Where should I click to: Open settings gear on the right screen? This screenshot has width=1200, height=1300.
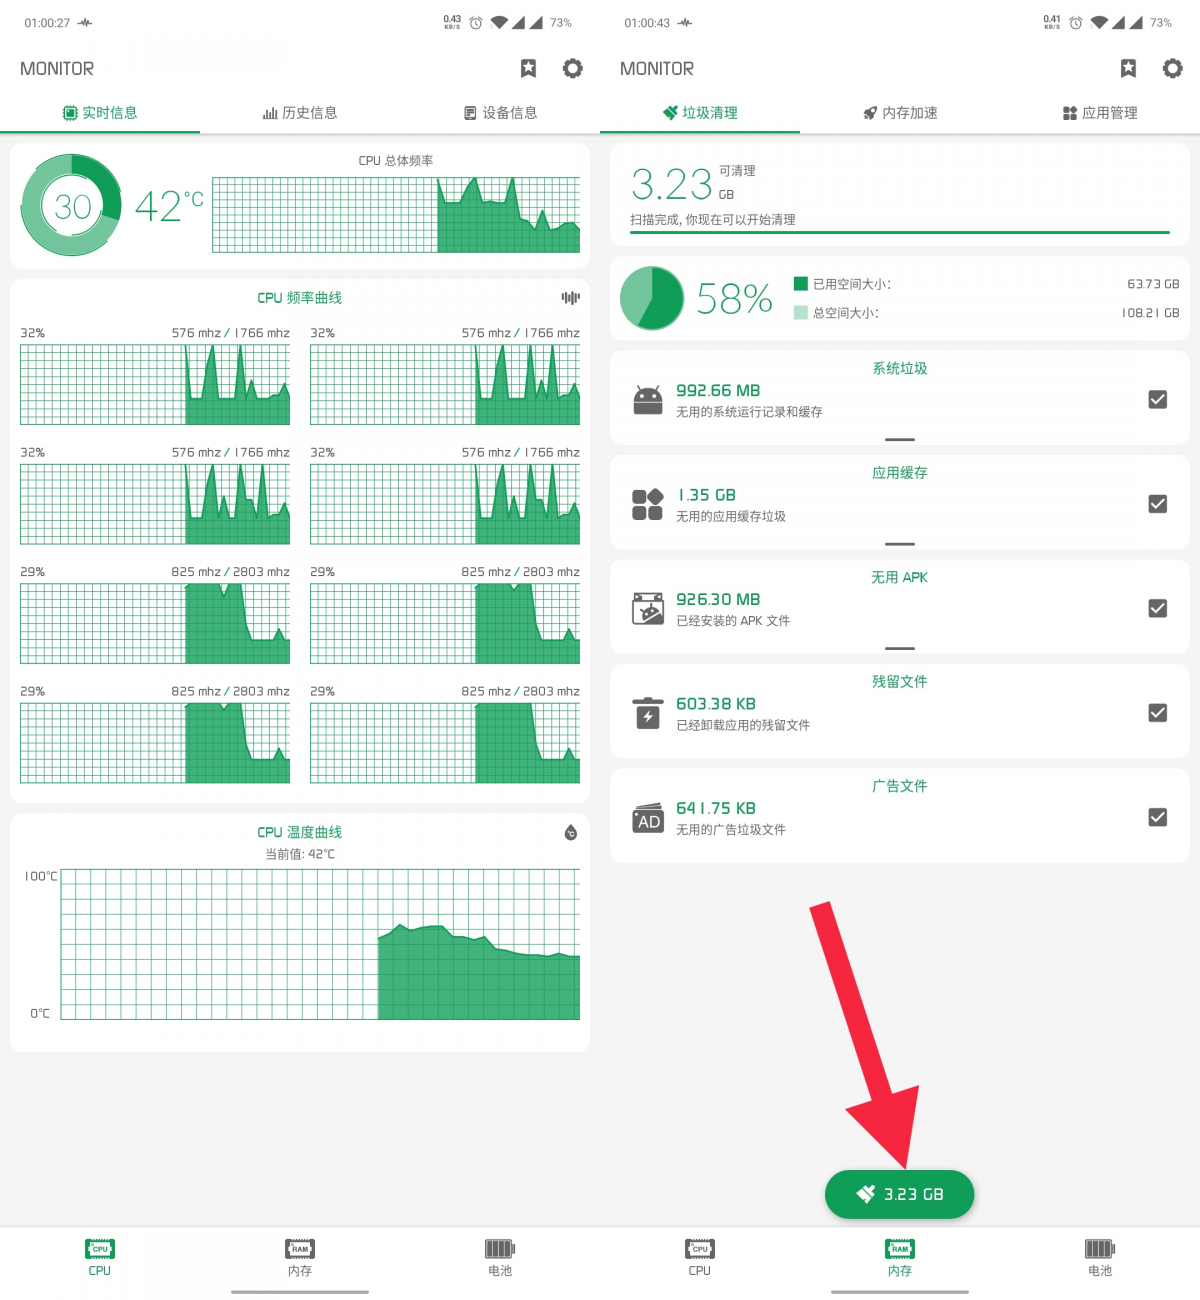[x=1172, y=68]
